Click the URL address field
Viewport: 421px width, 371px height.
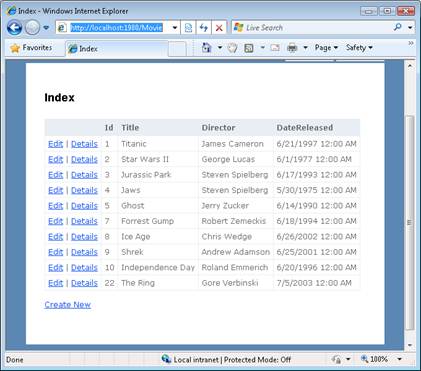point(117,28)
